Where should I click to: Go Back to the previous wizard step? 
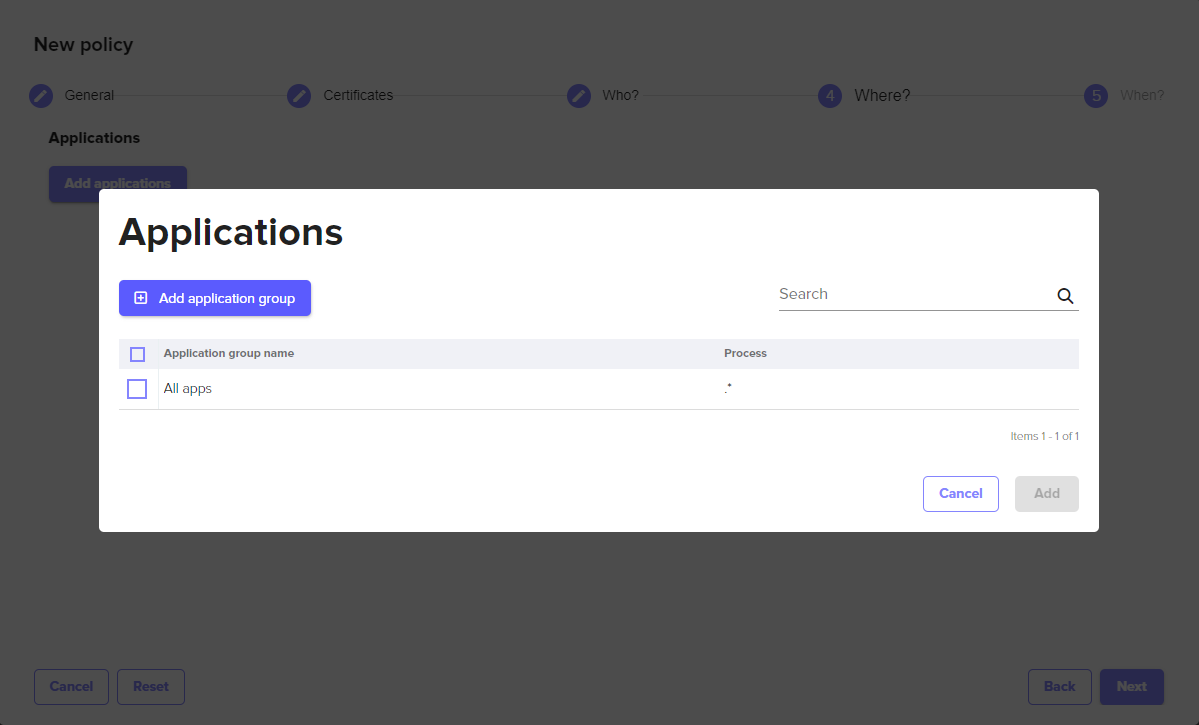coord(1059,687)
